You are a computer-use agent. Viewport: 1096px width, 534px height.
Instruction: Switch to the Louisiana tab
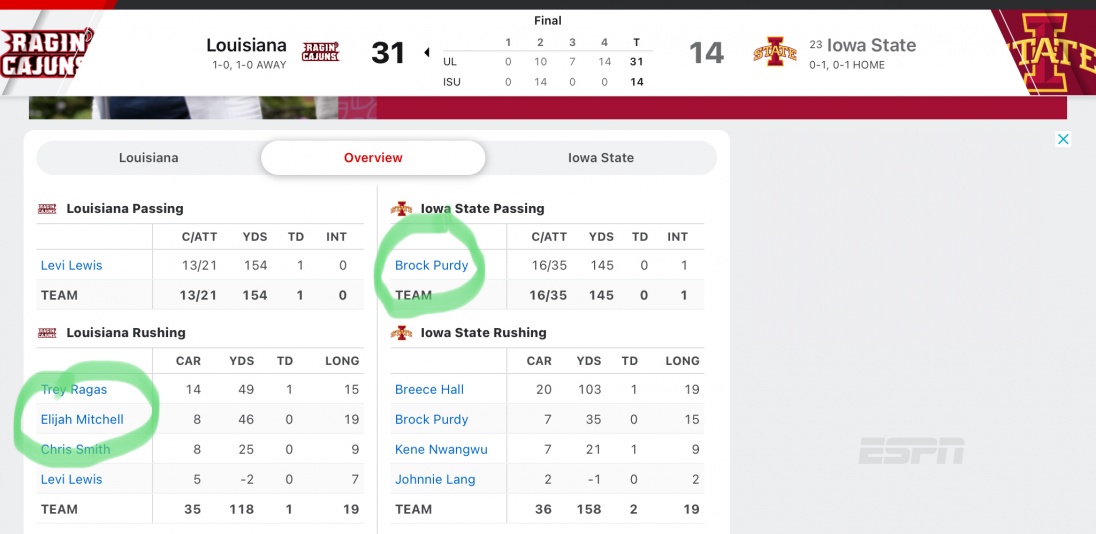click(x=149, y=158)
